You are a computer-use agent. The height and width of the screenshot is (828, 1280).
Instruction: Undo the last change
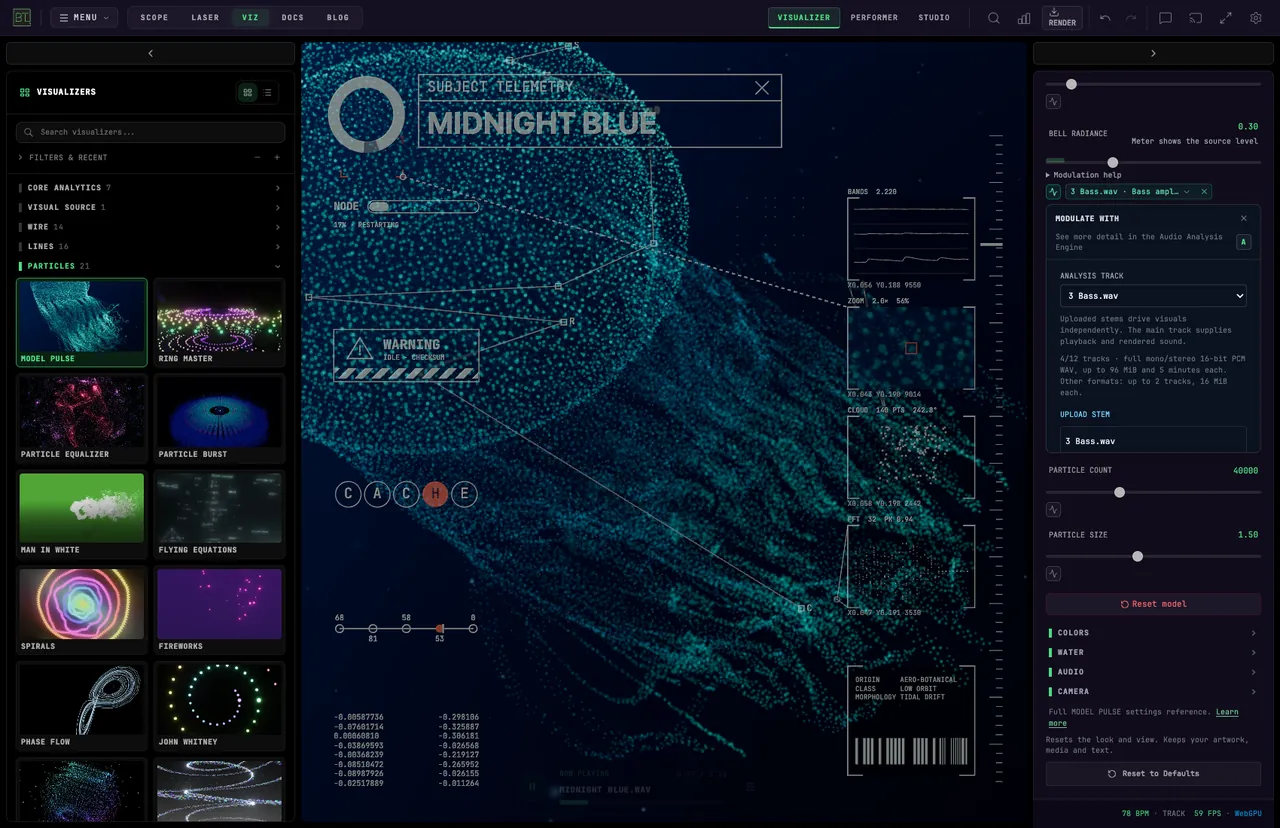(x=1105, y=18)
